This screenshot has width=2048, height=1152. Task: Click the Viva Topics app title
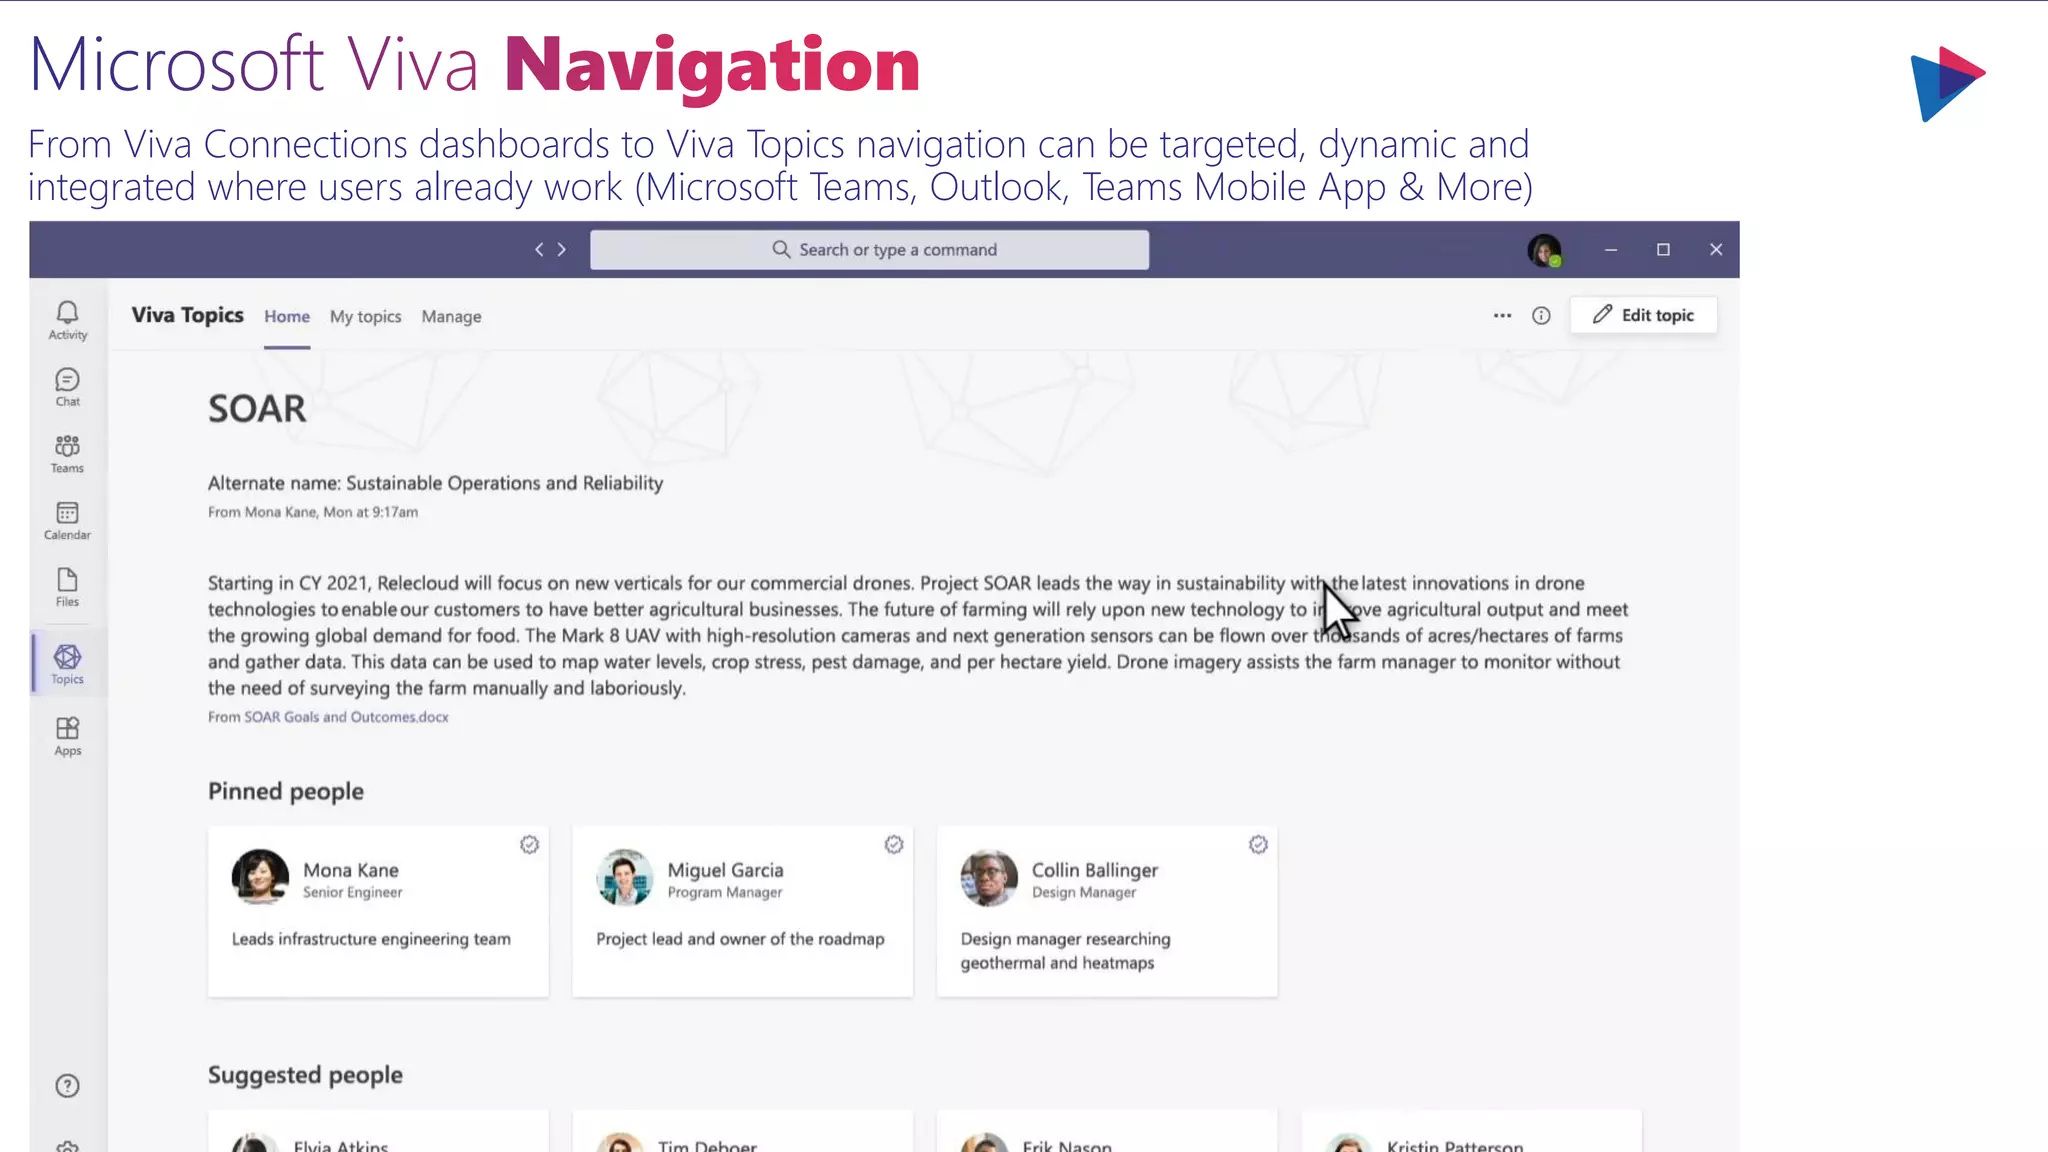187,315
